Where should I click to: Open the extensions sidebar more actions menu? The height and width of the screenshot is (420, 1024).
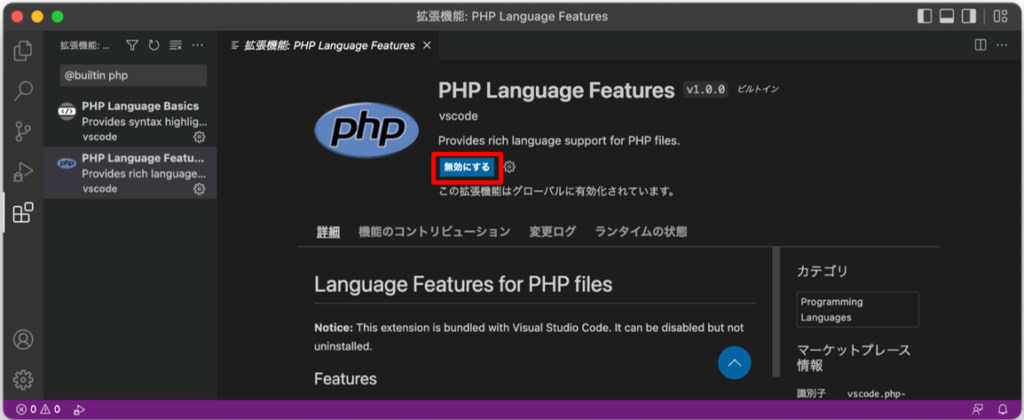tap(198, 45)
